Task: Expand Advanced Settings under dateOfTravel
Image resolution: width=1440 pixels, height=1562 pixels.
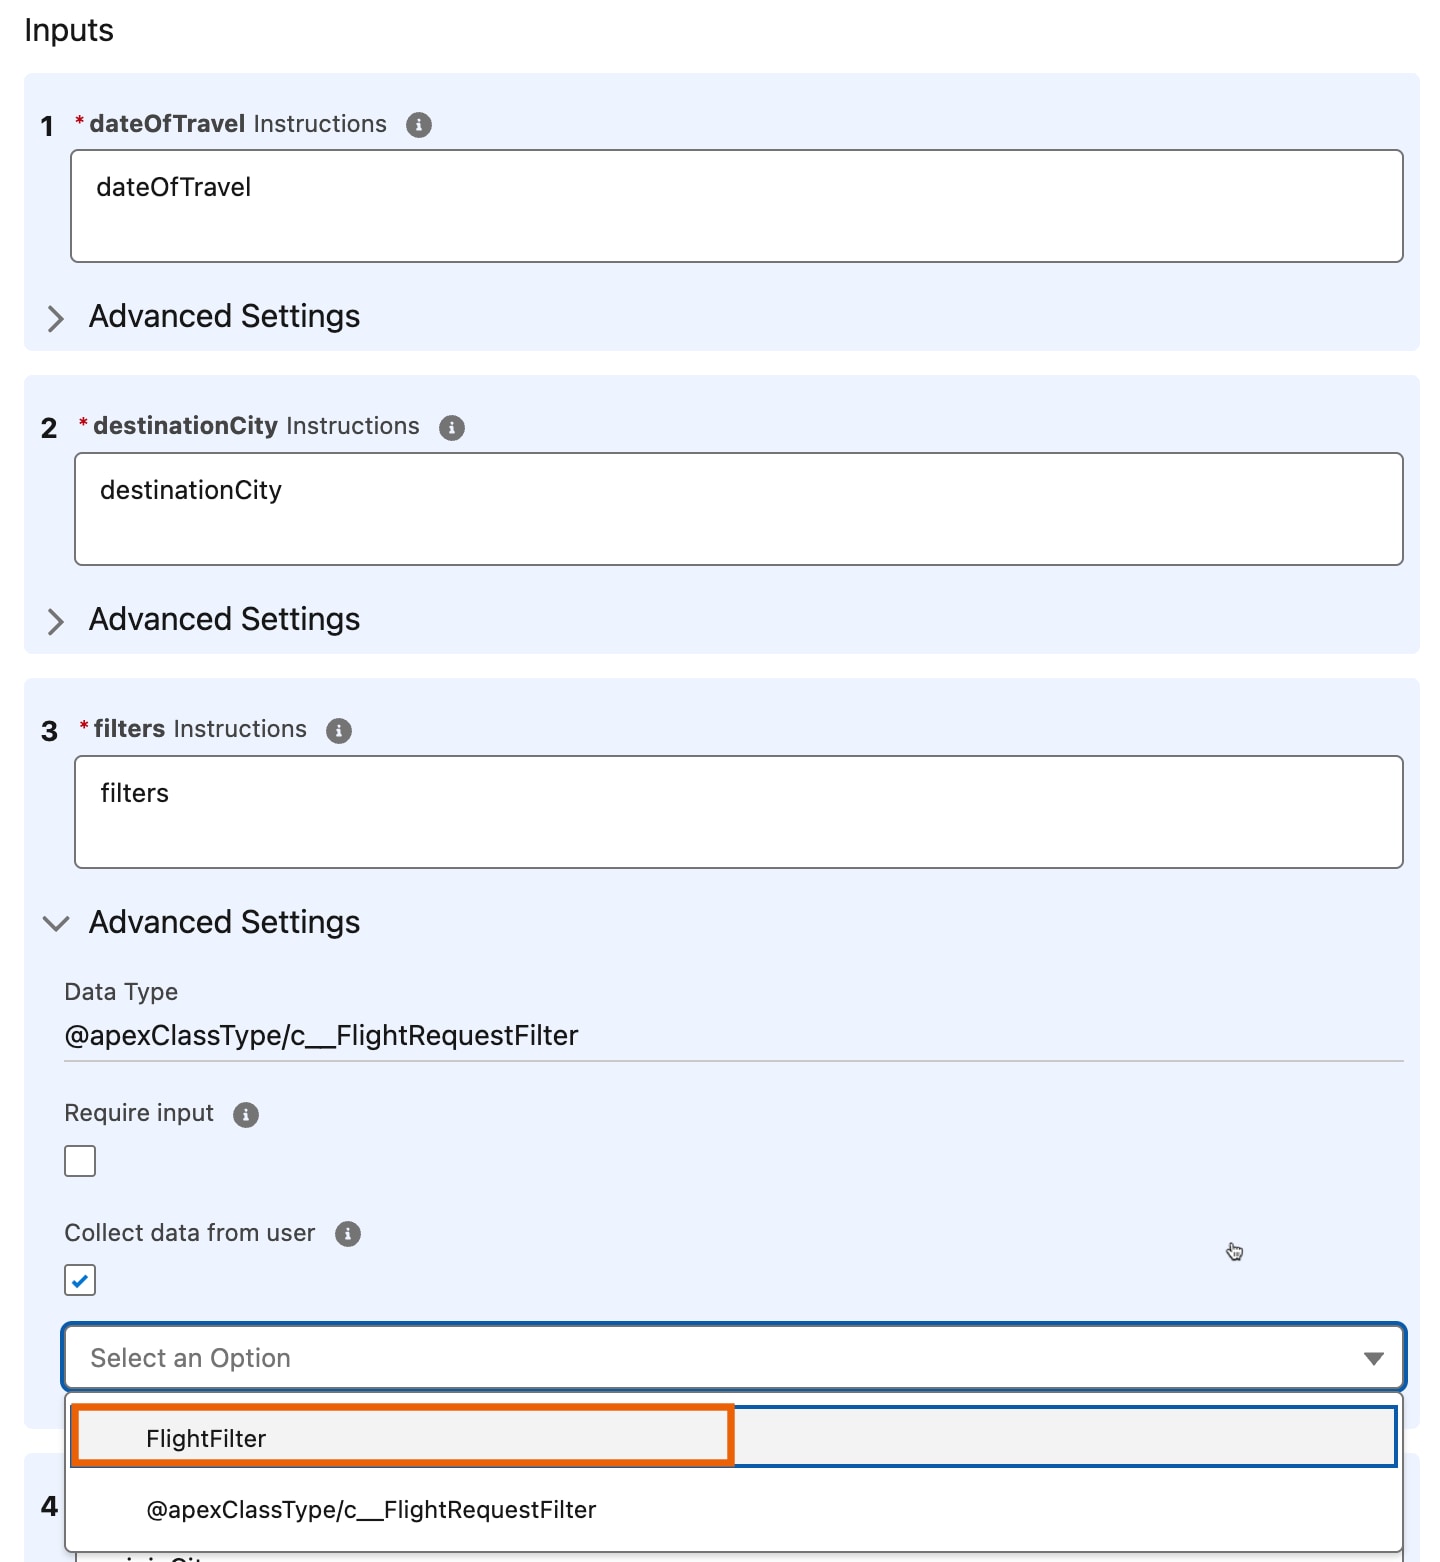Action: (x=204, y=317)
